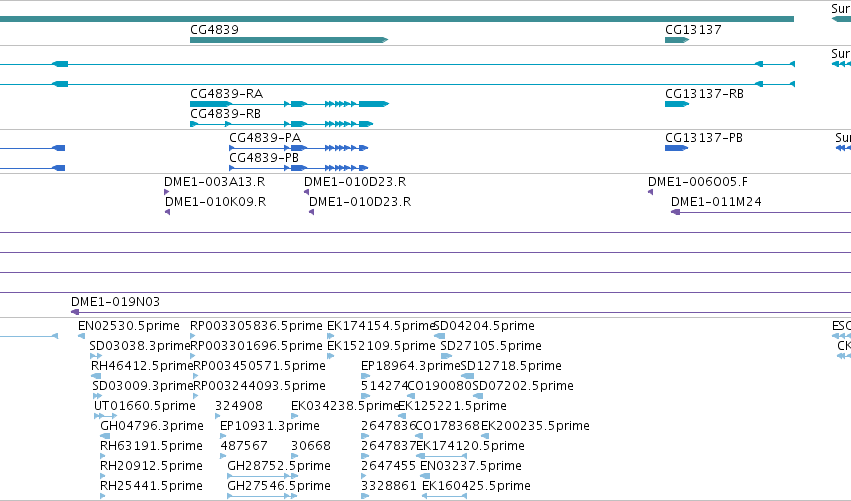Select the SD04204.5prime label
851x501 pixels.
(484, 326)
